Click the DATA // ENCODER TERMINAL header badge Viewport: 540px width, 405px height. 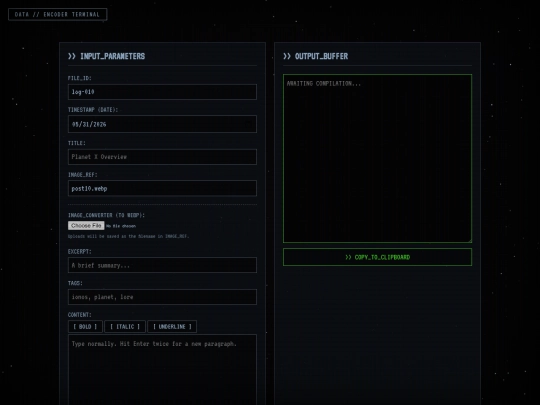pos(58,14)
